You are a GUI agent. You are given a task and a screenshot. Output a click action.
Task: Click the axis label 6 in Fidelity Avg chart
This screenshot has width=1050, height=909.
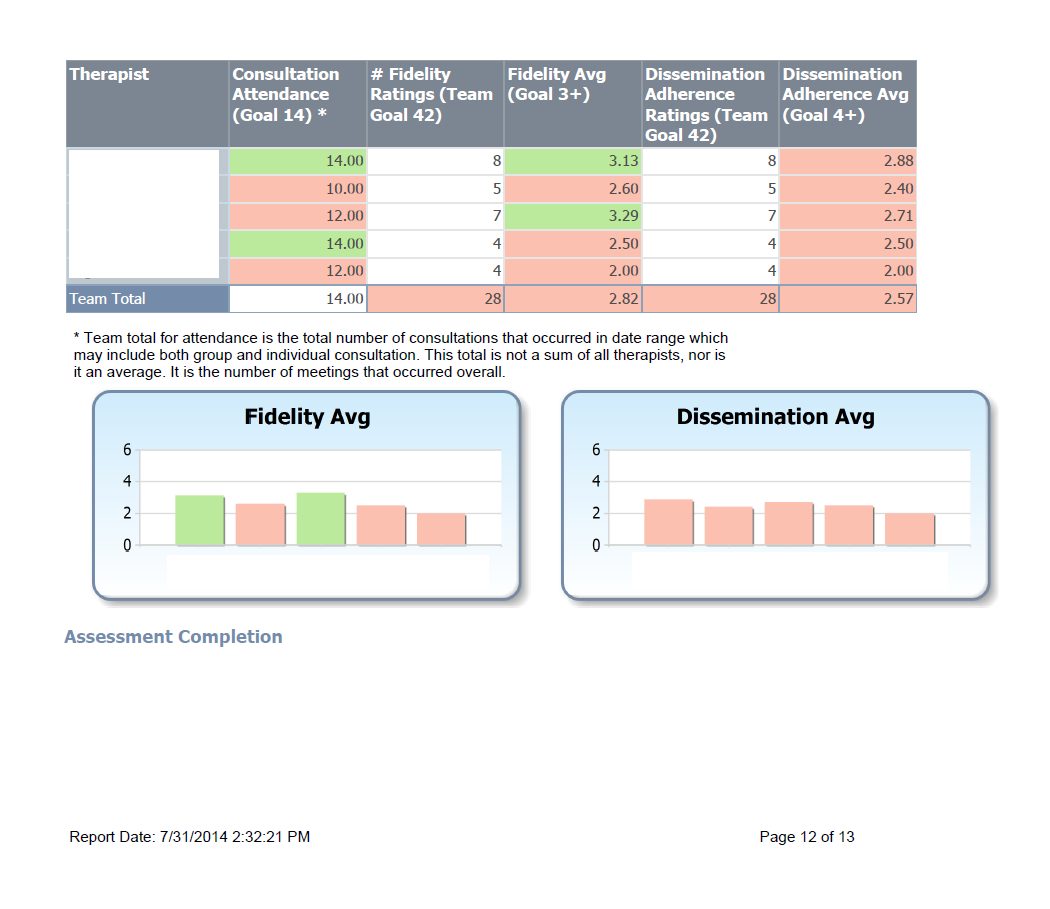click(x=127, y=449)
